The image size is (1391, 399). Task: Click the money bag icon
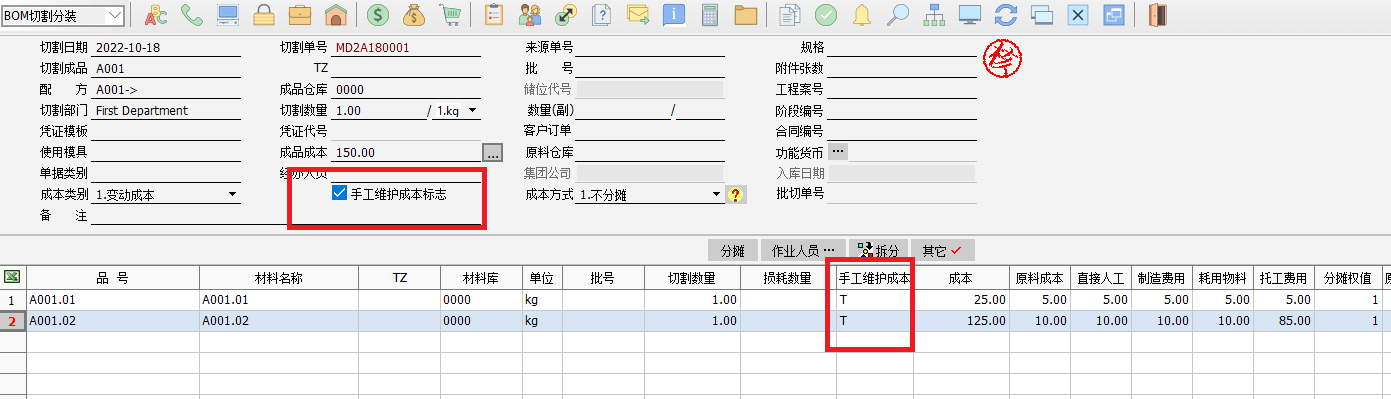click(414, 15)
